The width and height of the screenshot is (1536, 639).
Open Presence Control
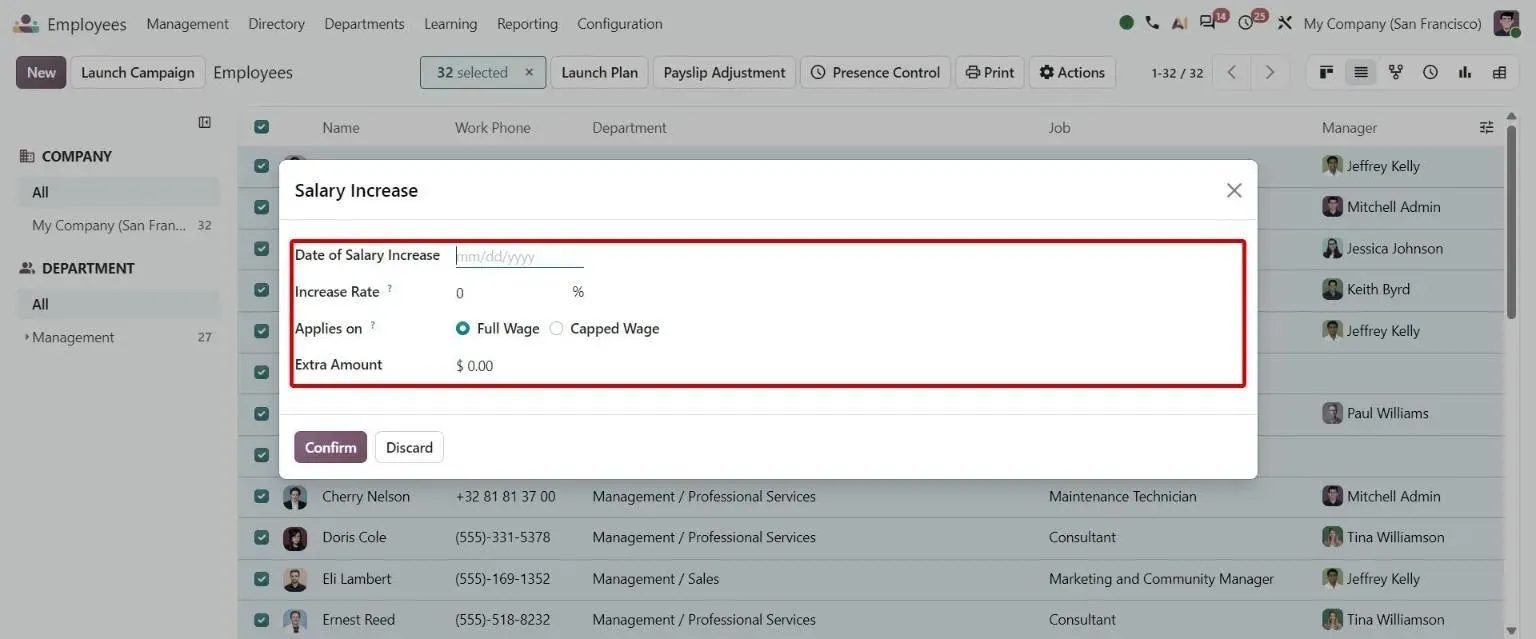(x=875, y=72)
